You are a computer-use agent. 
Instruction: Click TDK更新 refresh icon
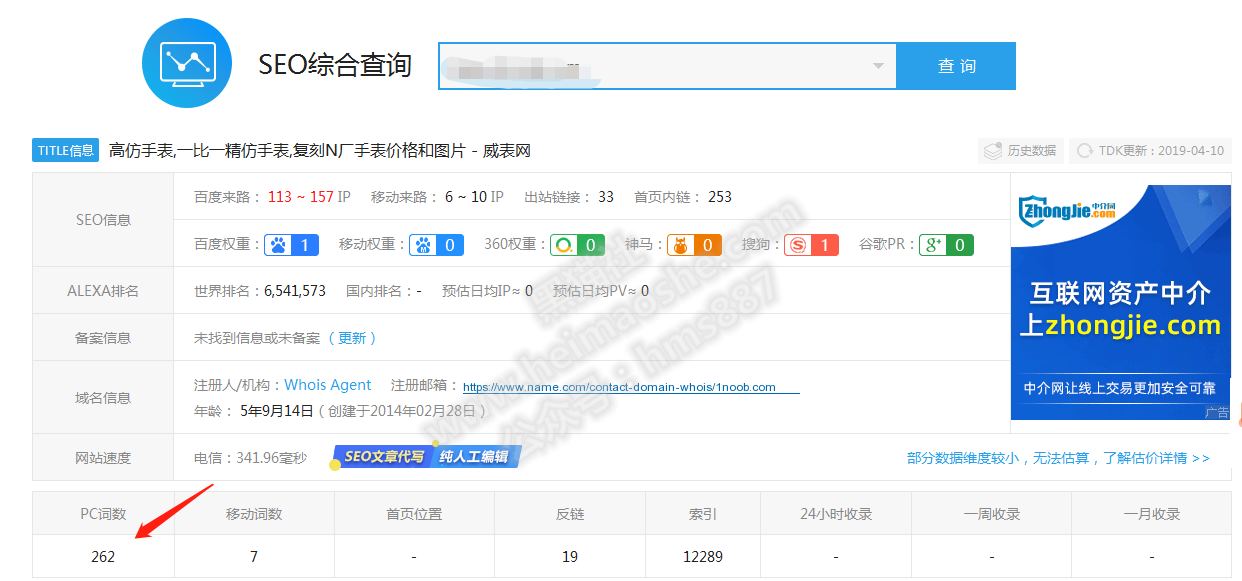point(1084,151)
